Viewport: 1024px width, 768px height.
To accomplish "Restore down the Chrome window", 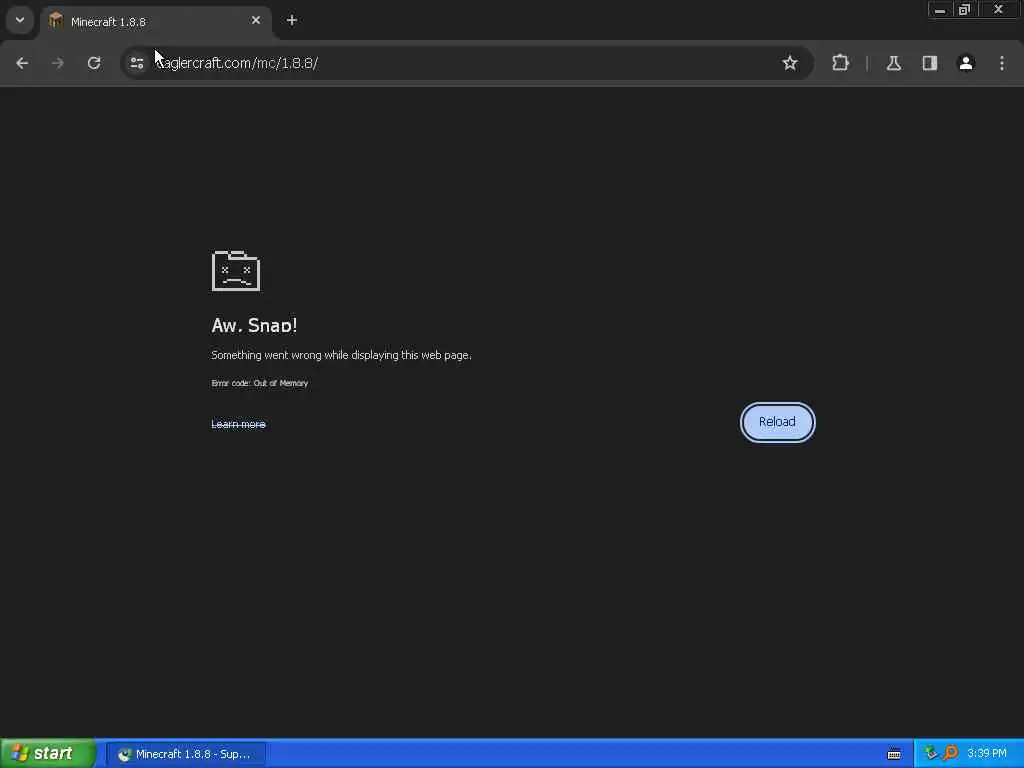I will coord(964,10).
